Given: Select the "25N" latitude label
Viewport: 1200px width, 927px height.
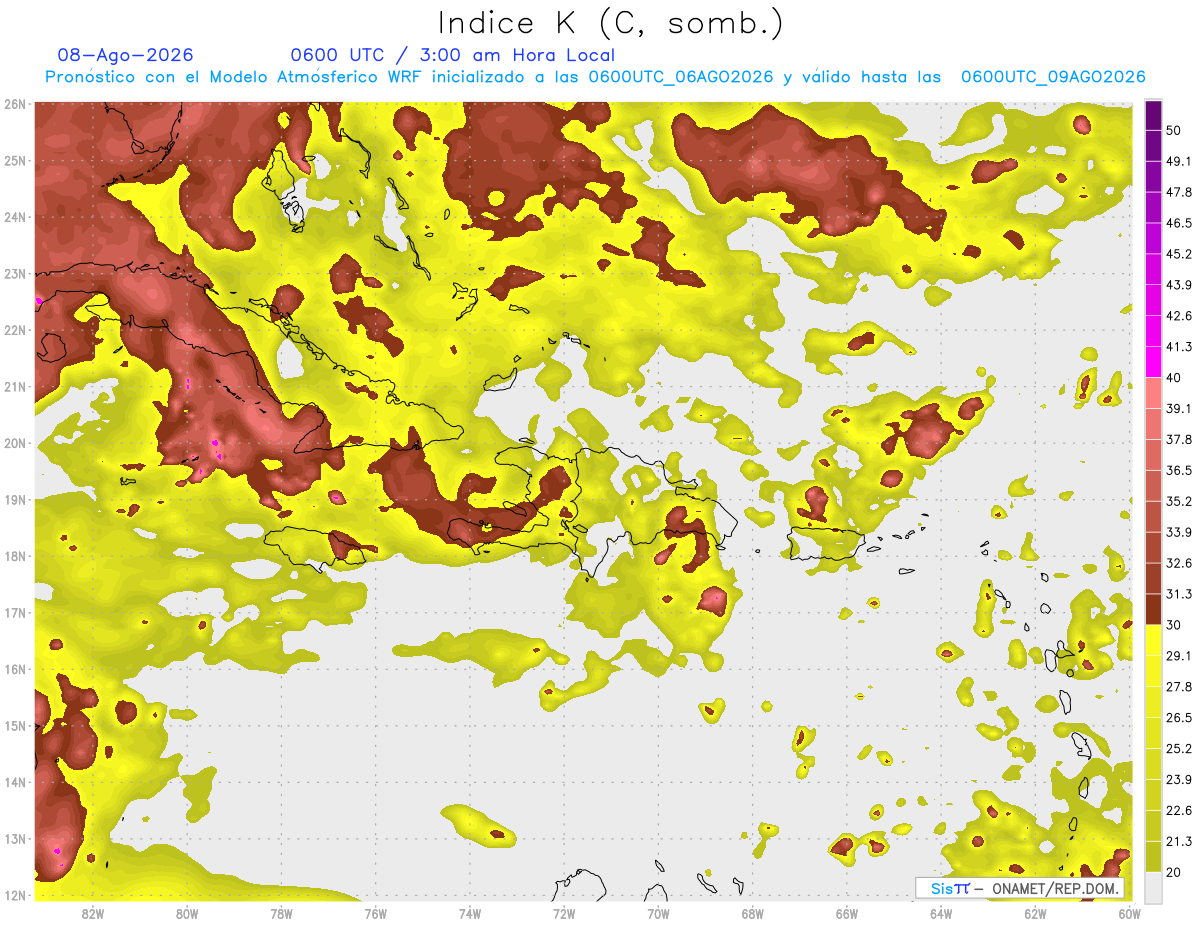Looking at the screenshot, I should click(15, 161).
